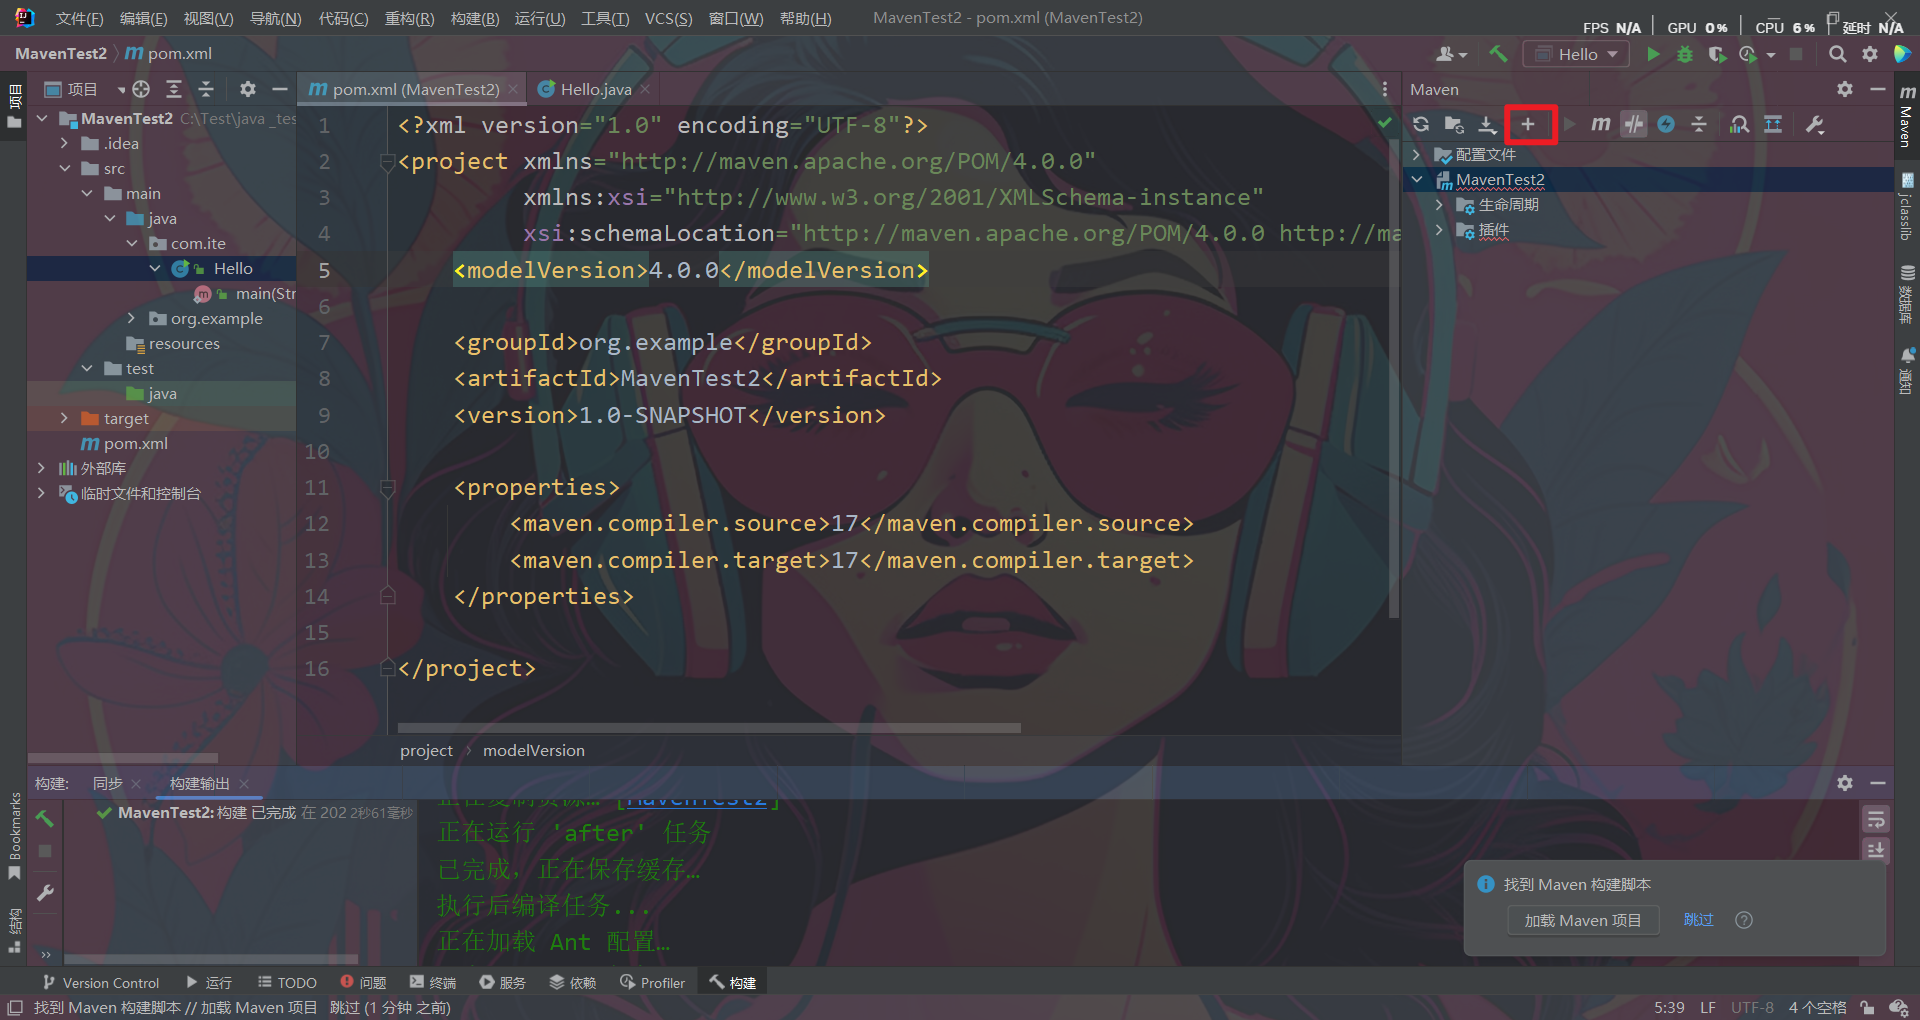This screenshot has height=1020, width=1920.
Task: Open Maven settings wrench icon
Action: pyautogui.click(x=1815, y=124)
